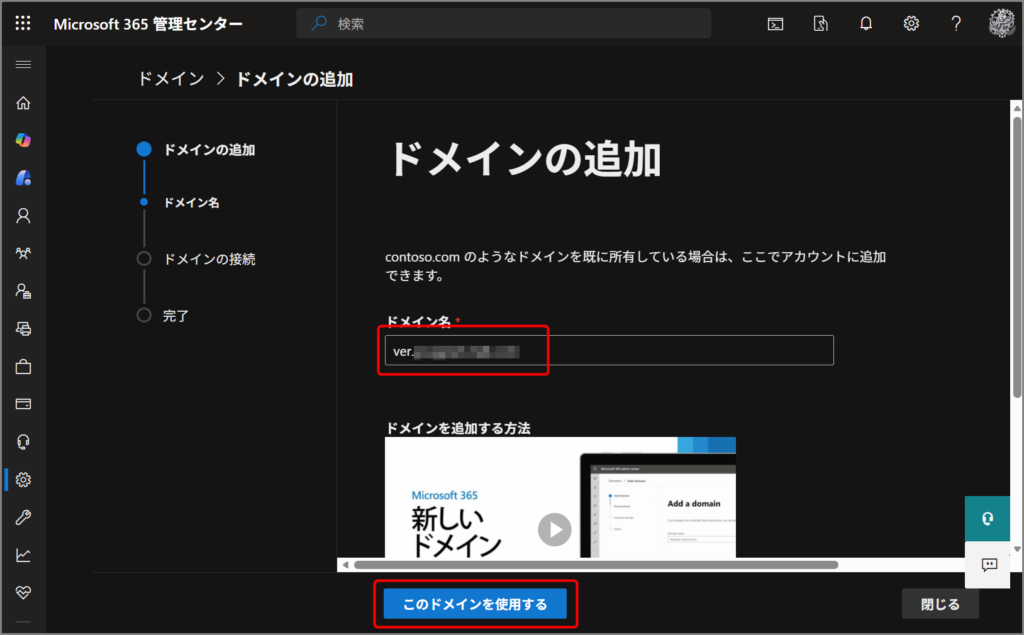Open Health heart icon in sidebar
Screen dimensions: 1024x635
(x=23, y=592)
